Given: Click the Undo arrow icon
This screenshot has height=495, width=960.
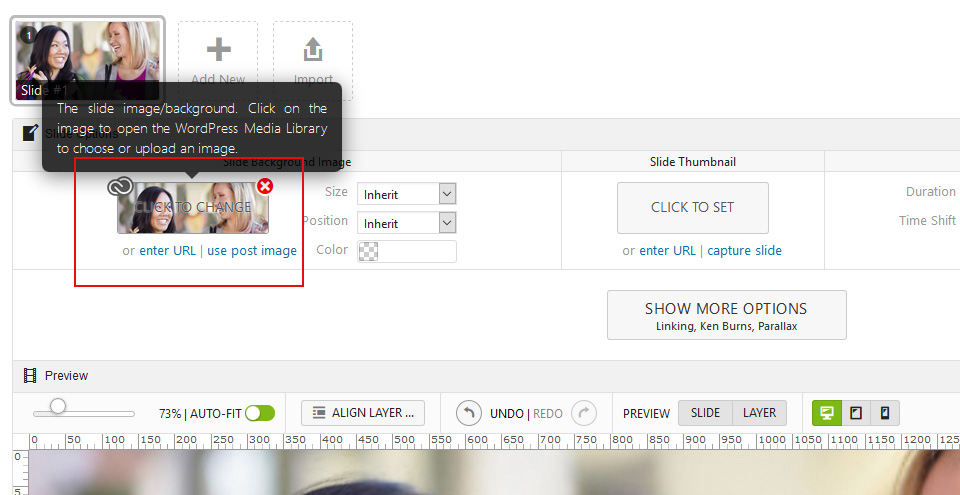Looking at the screenshot, I should click(x=469, y=413).
